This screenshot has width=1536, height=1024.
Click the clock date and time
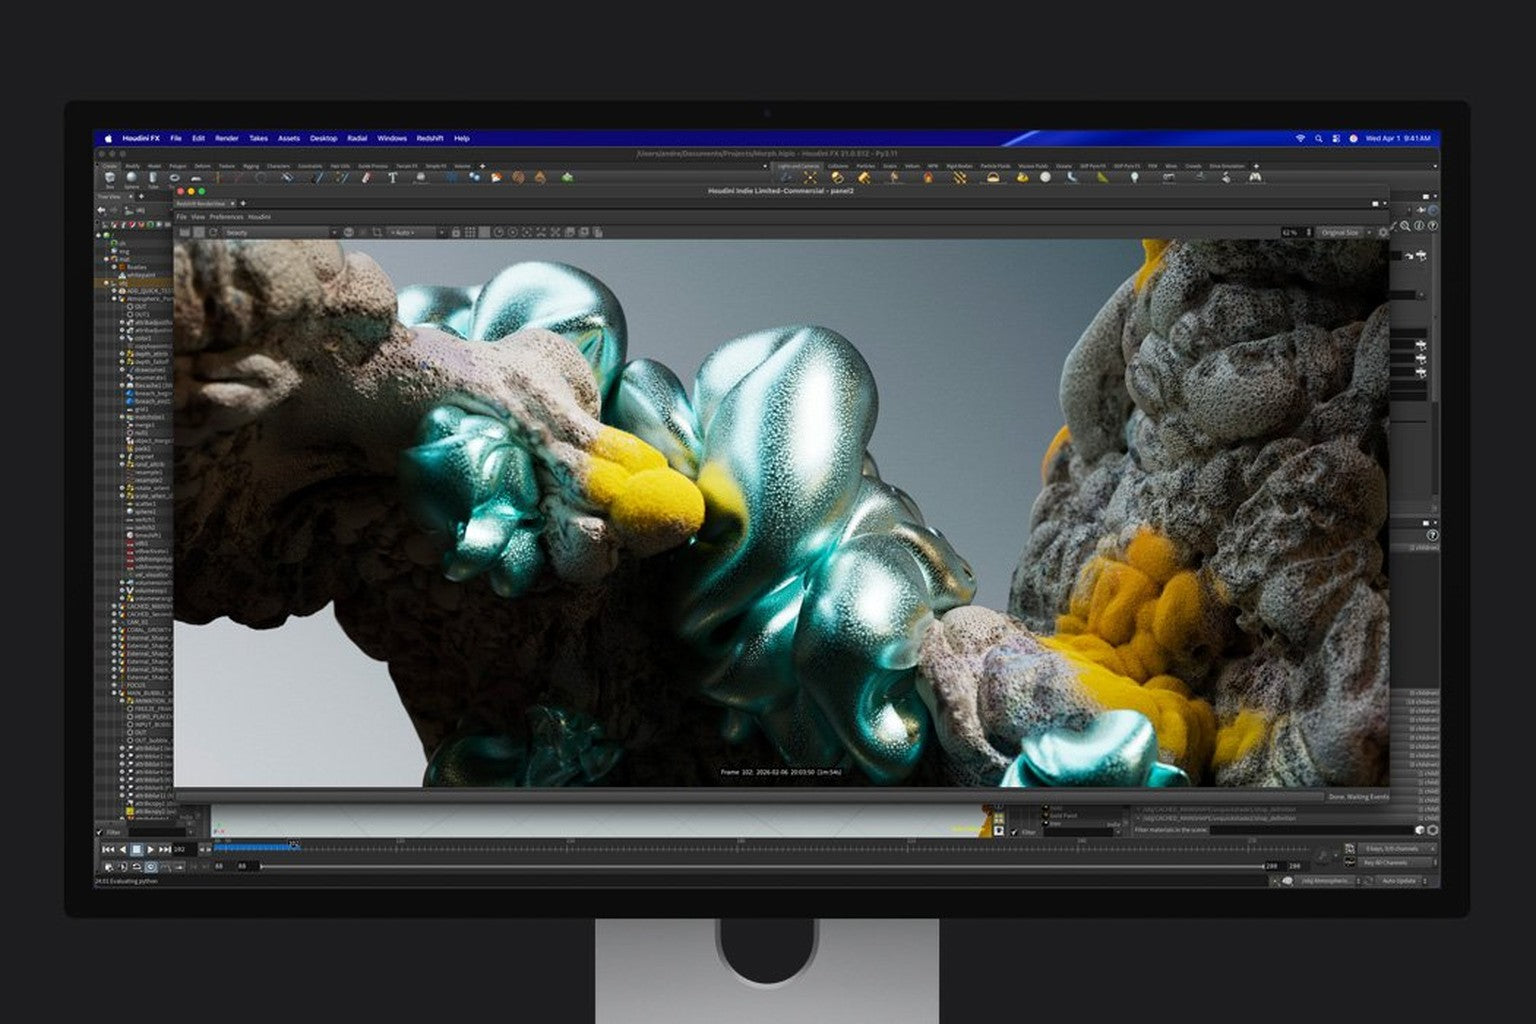[1398, 138]
